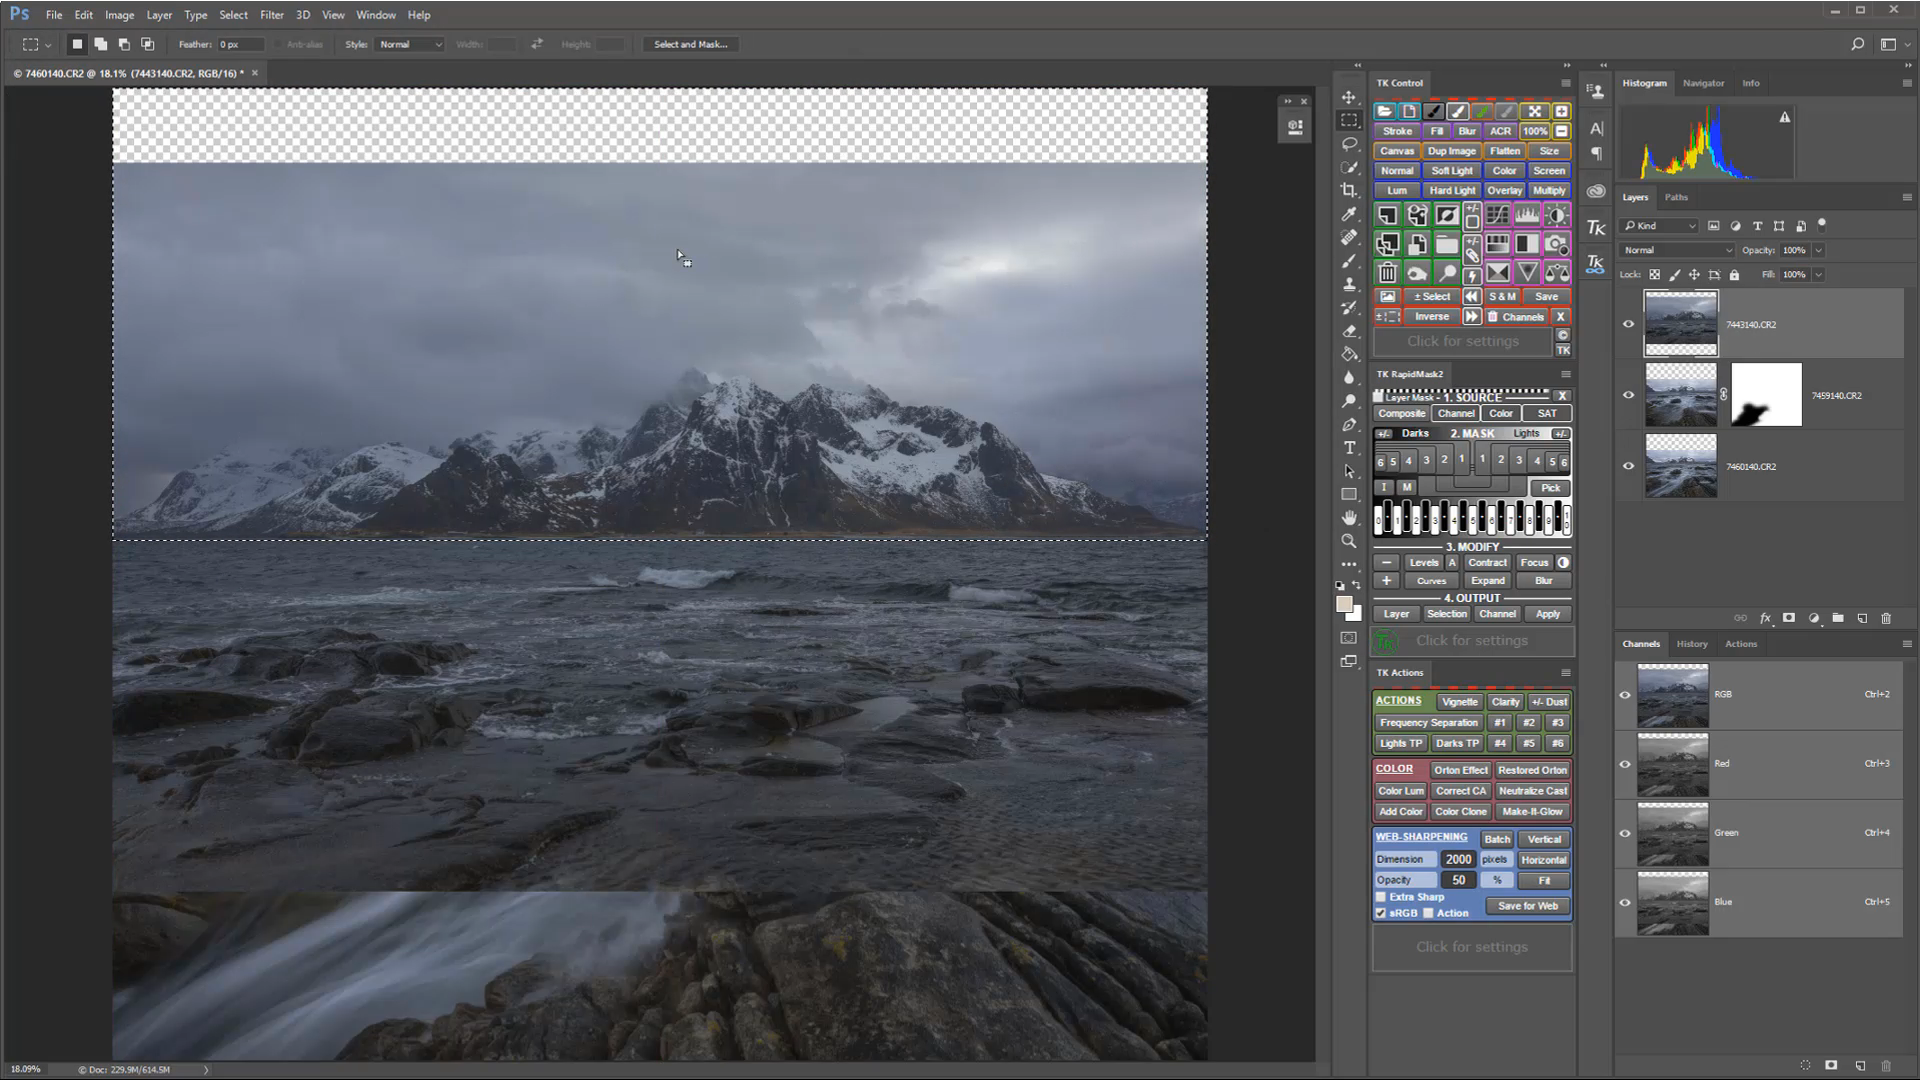The height and width of the screenshot is (1080, 1920).
Task: Select the Horizontal Type tool
Action: tap(1349, 448)
